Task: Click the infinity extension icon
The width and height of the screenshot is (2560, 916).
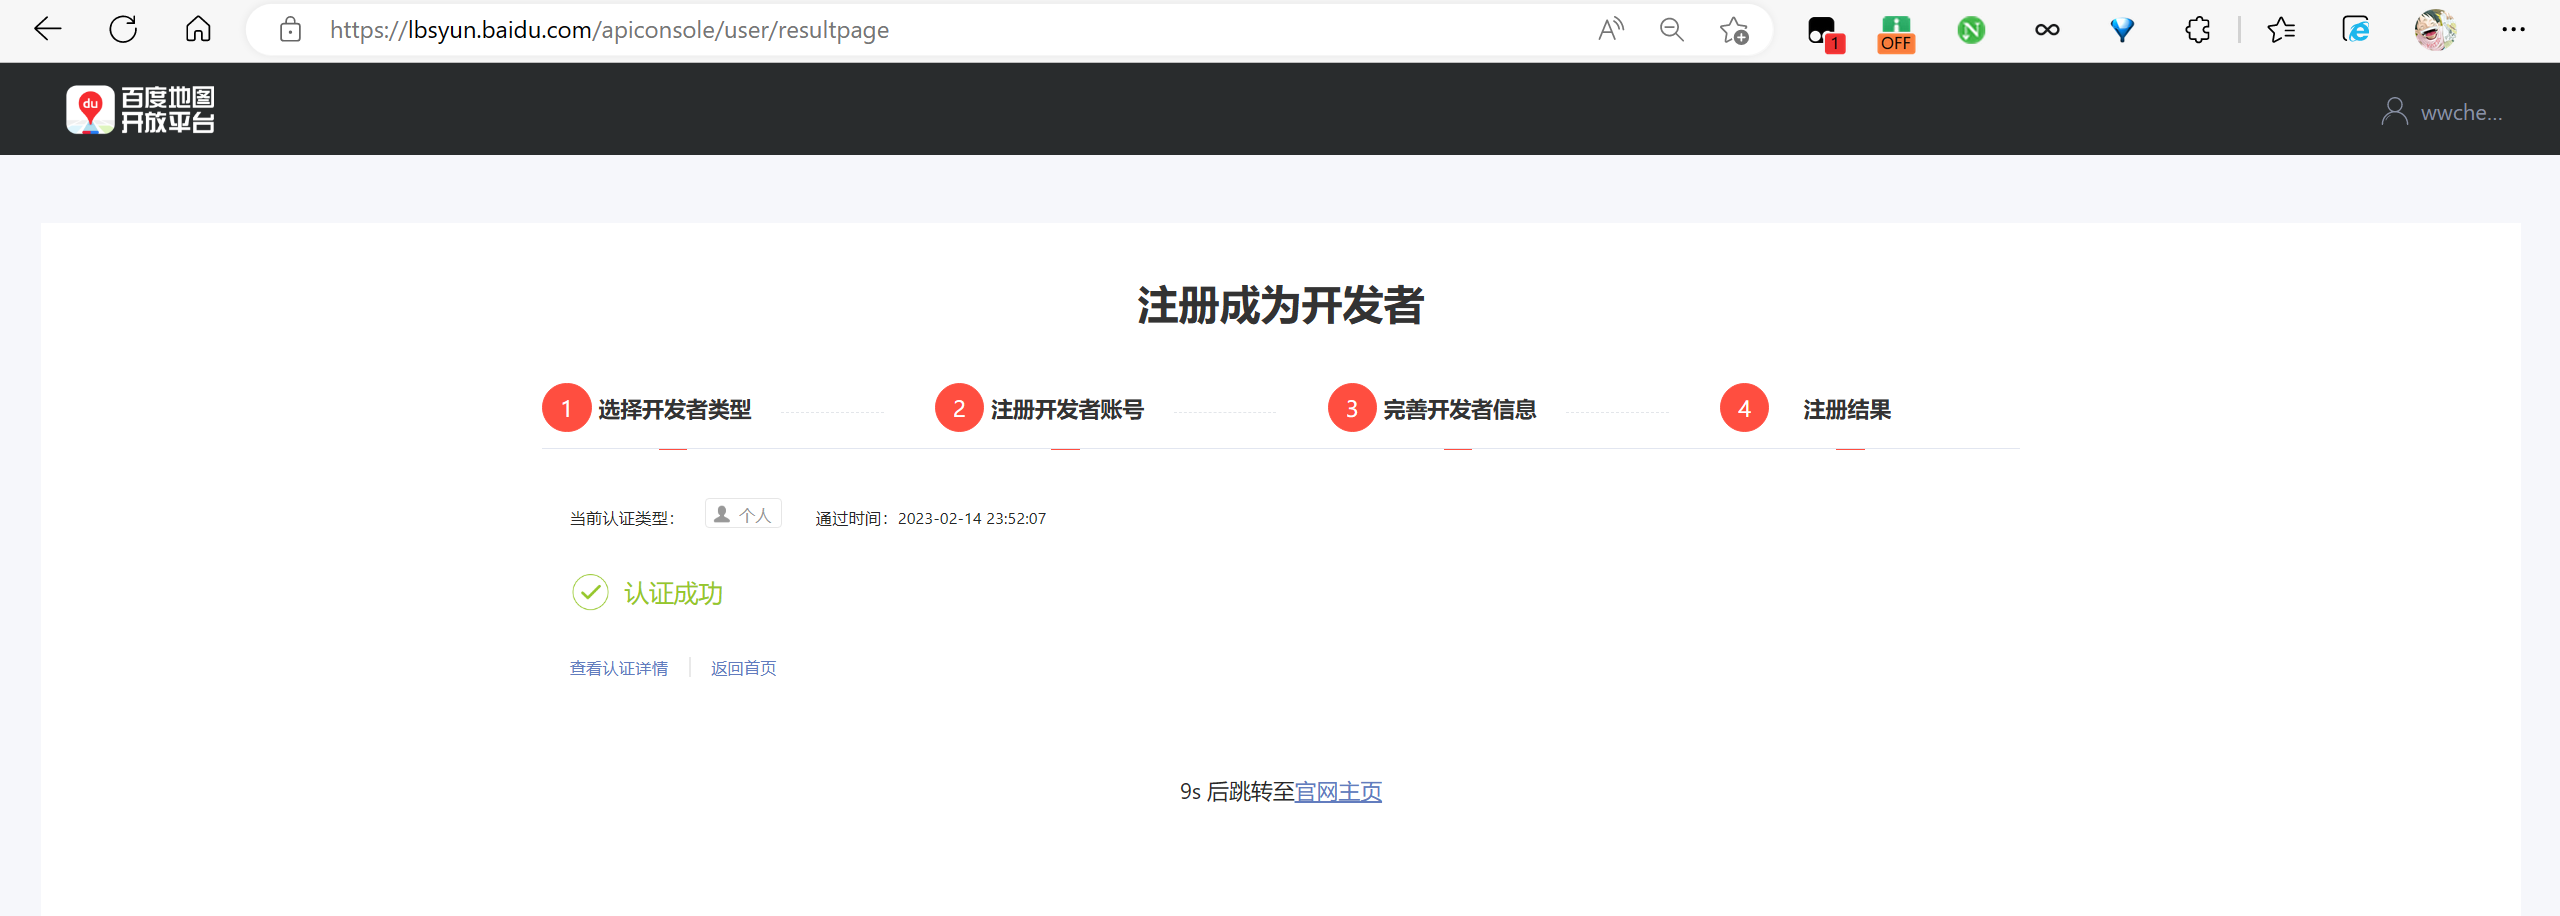Action: coord(2046,30)
